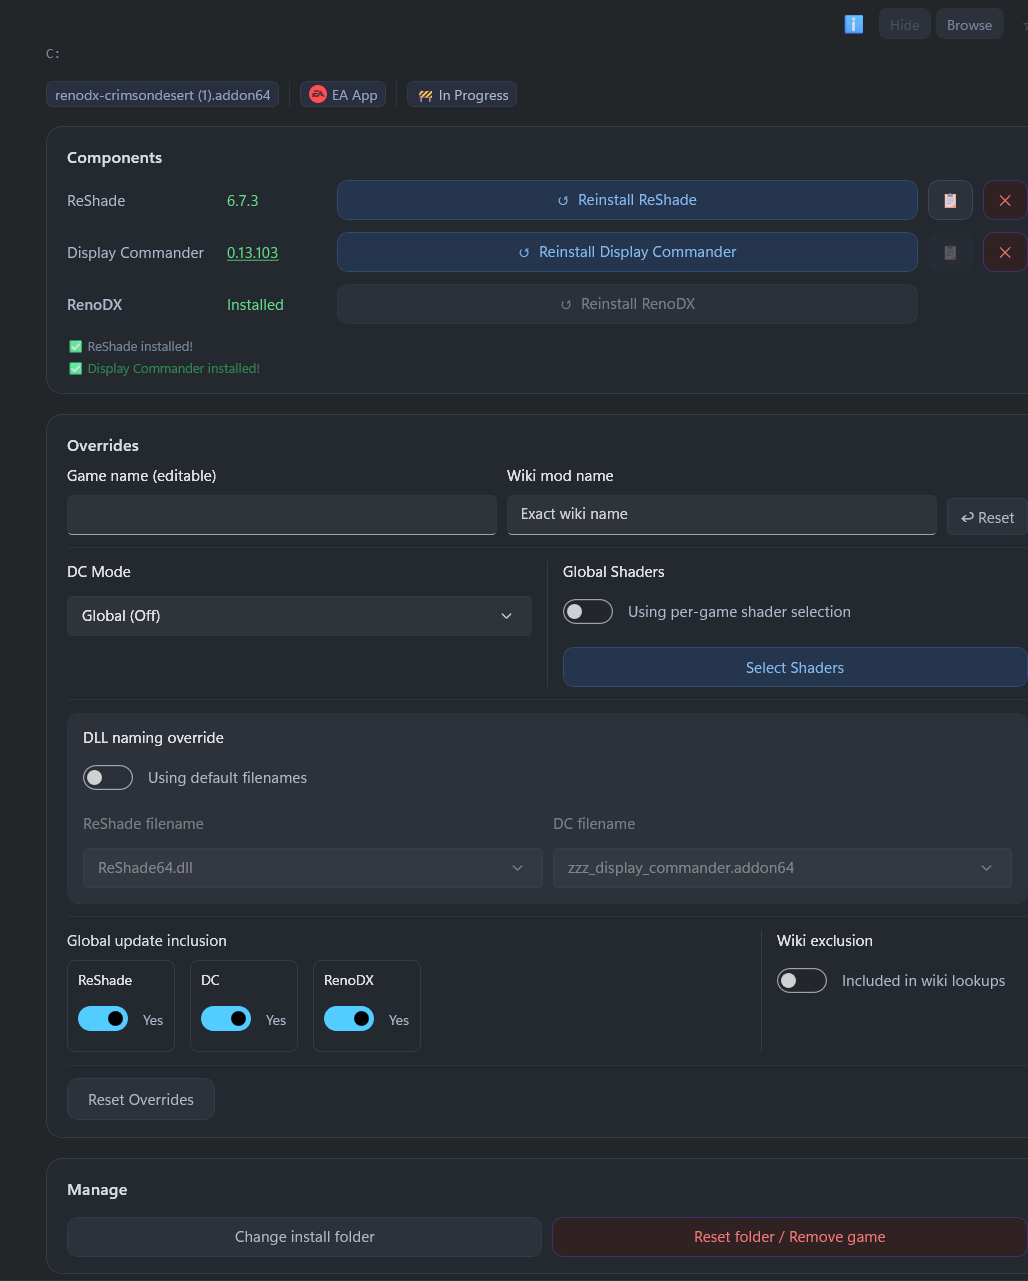Click the Hide button at top
Viewport: 1028px width, 1281px height.
point(905,25)
